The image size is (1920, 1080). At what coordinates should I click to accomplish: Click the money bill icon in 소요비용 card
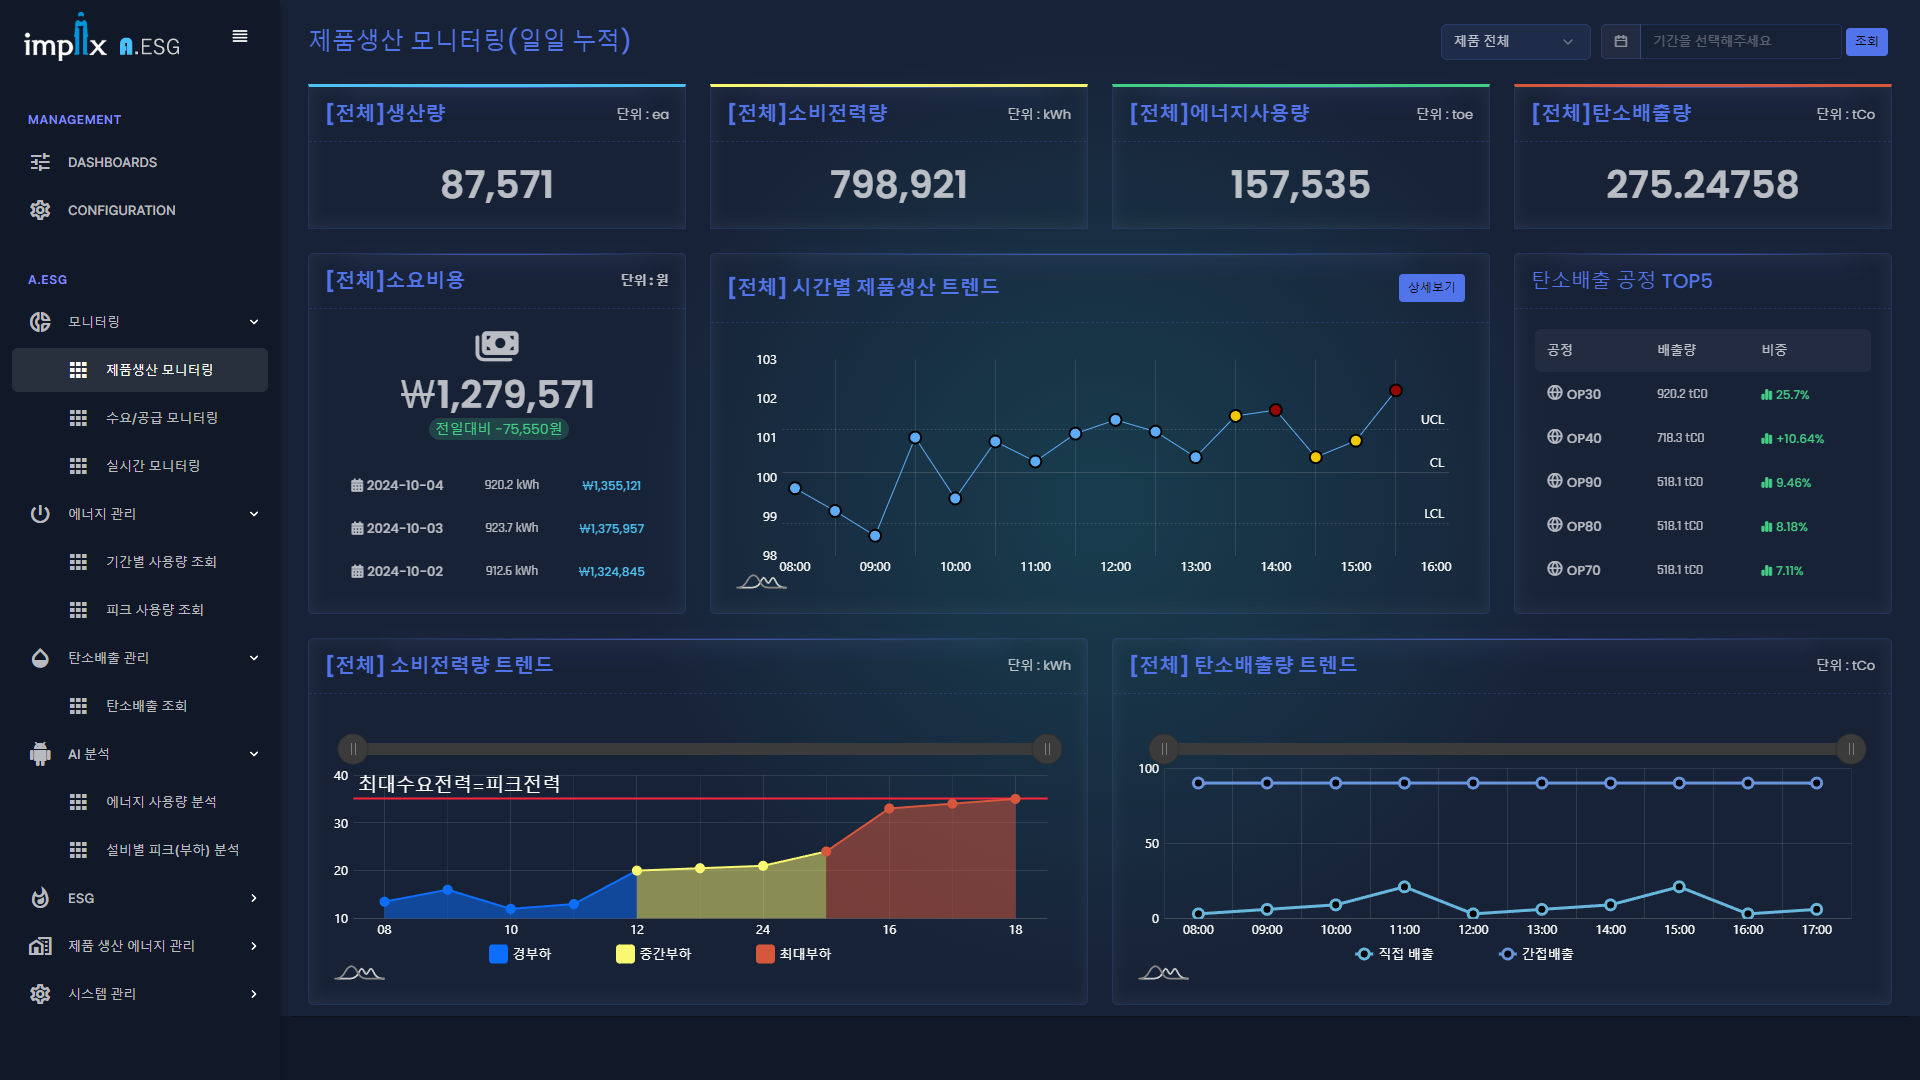[497, 346]
